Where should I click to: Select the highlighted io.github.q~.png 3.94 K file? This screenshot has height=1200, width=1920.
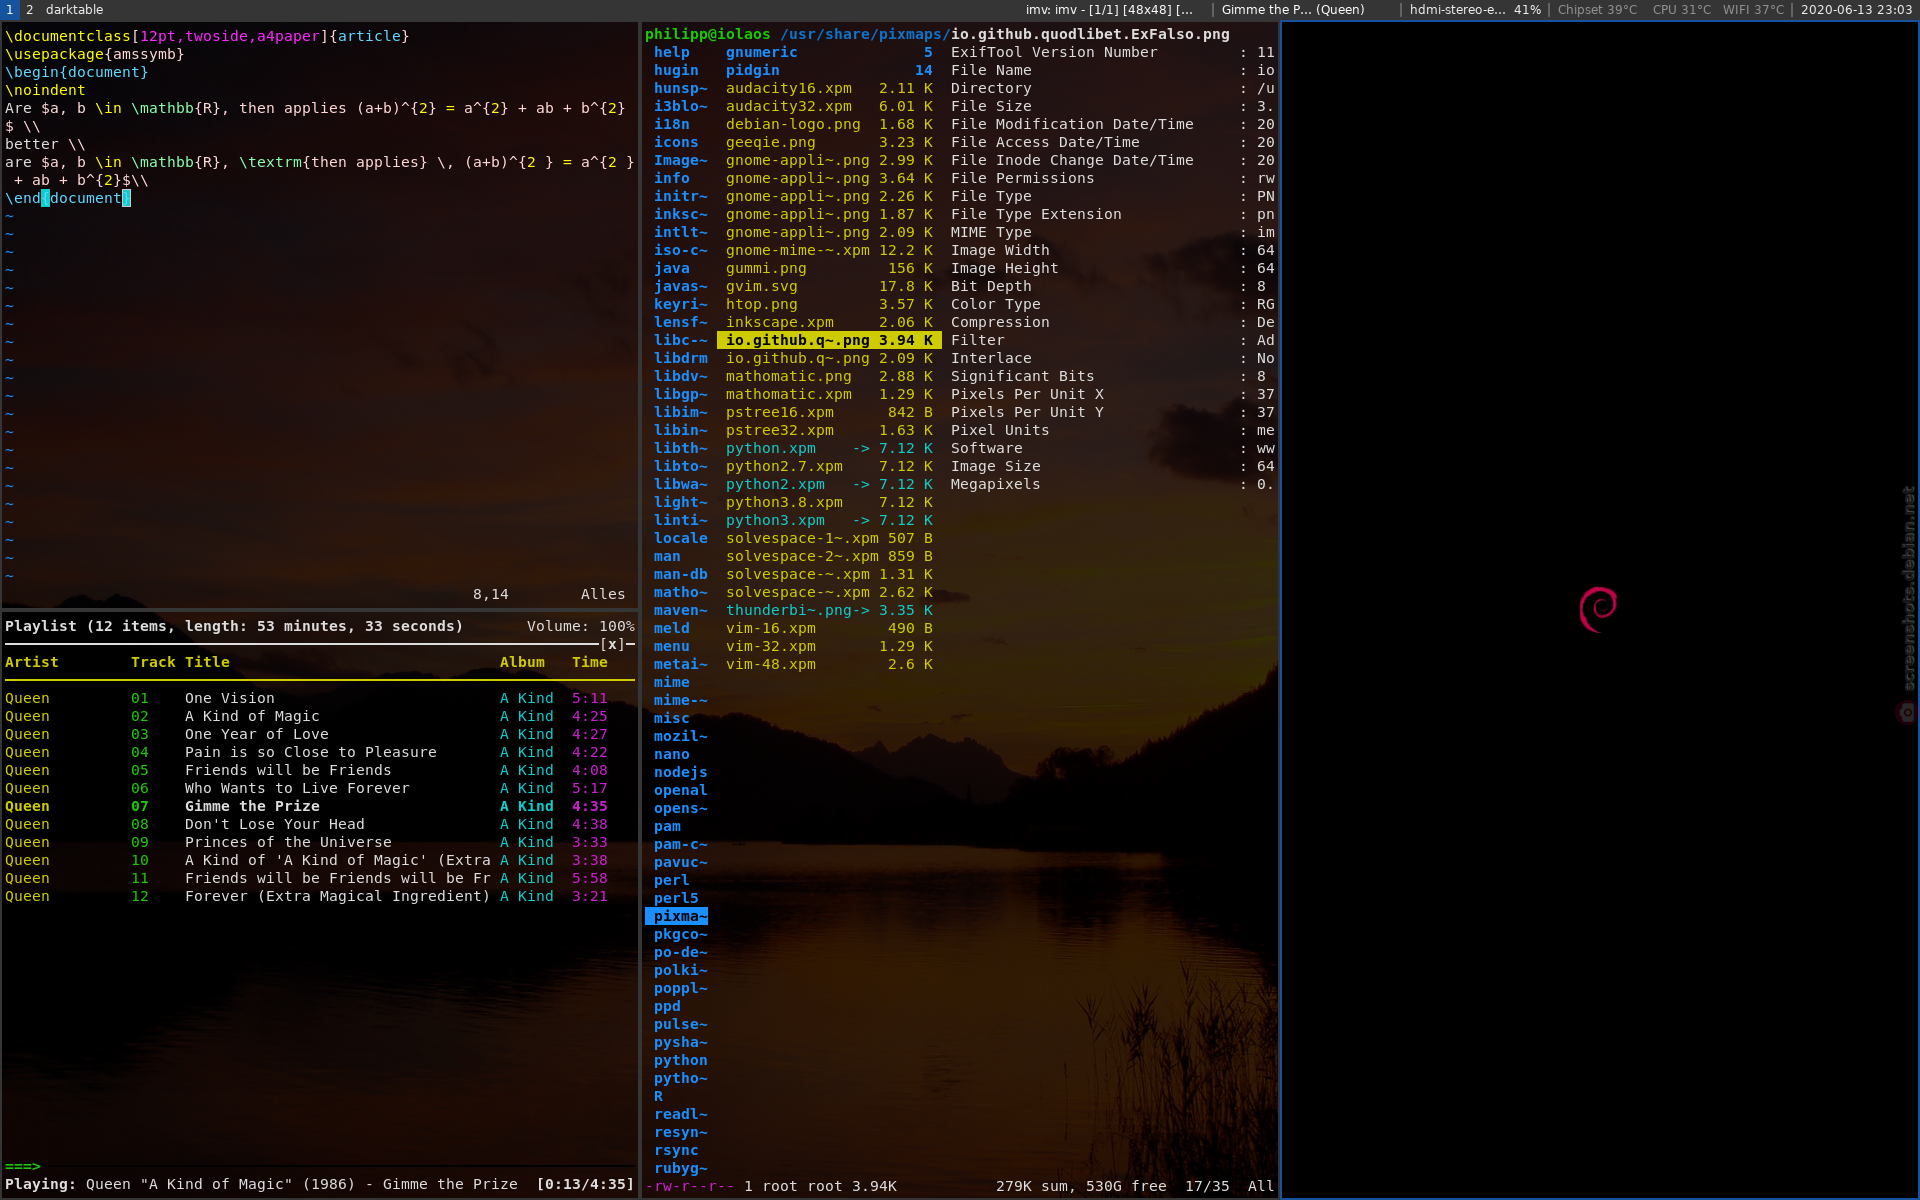[x=829, y=340]
